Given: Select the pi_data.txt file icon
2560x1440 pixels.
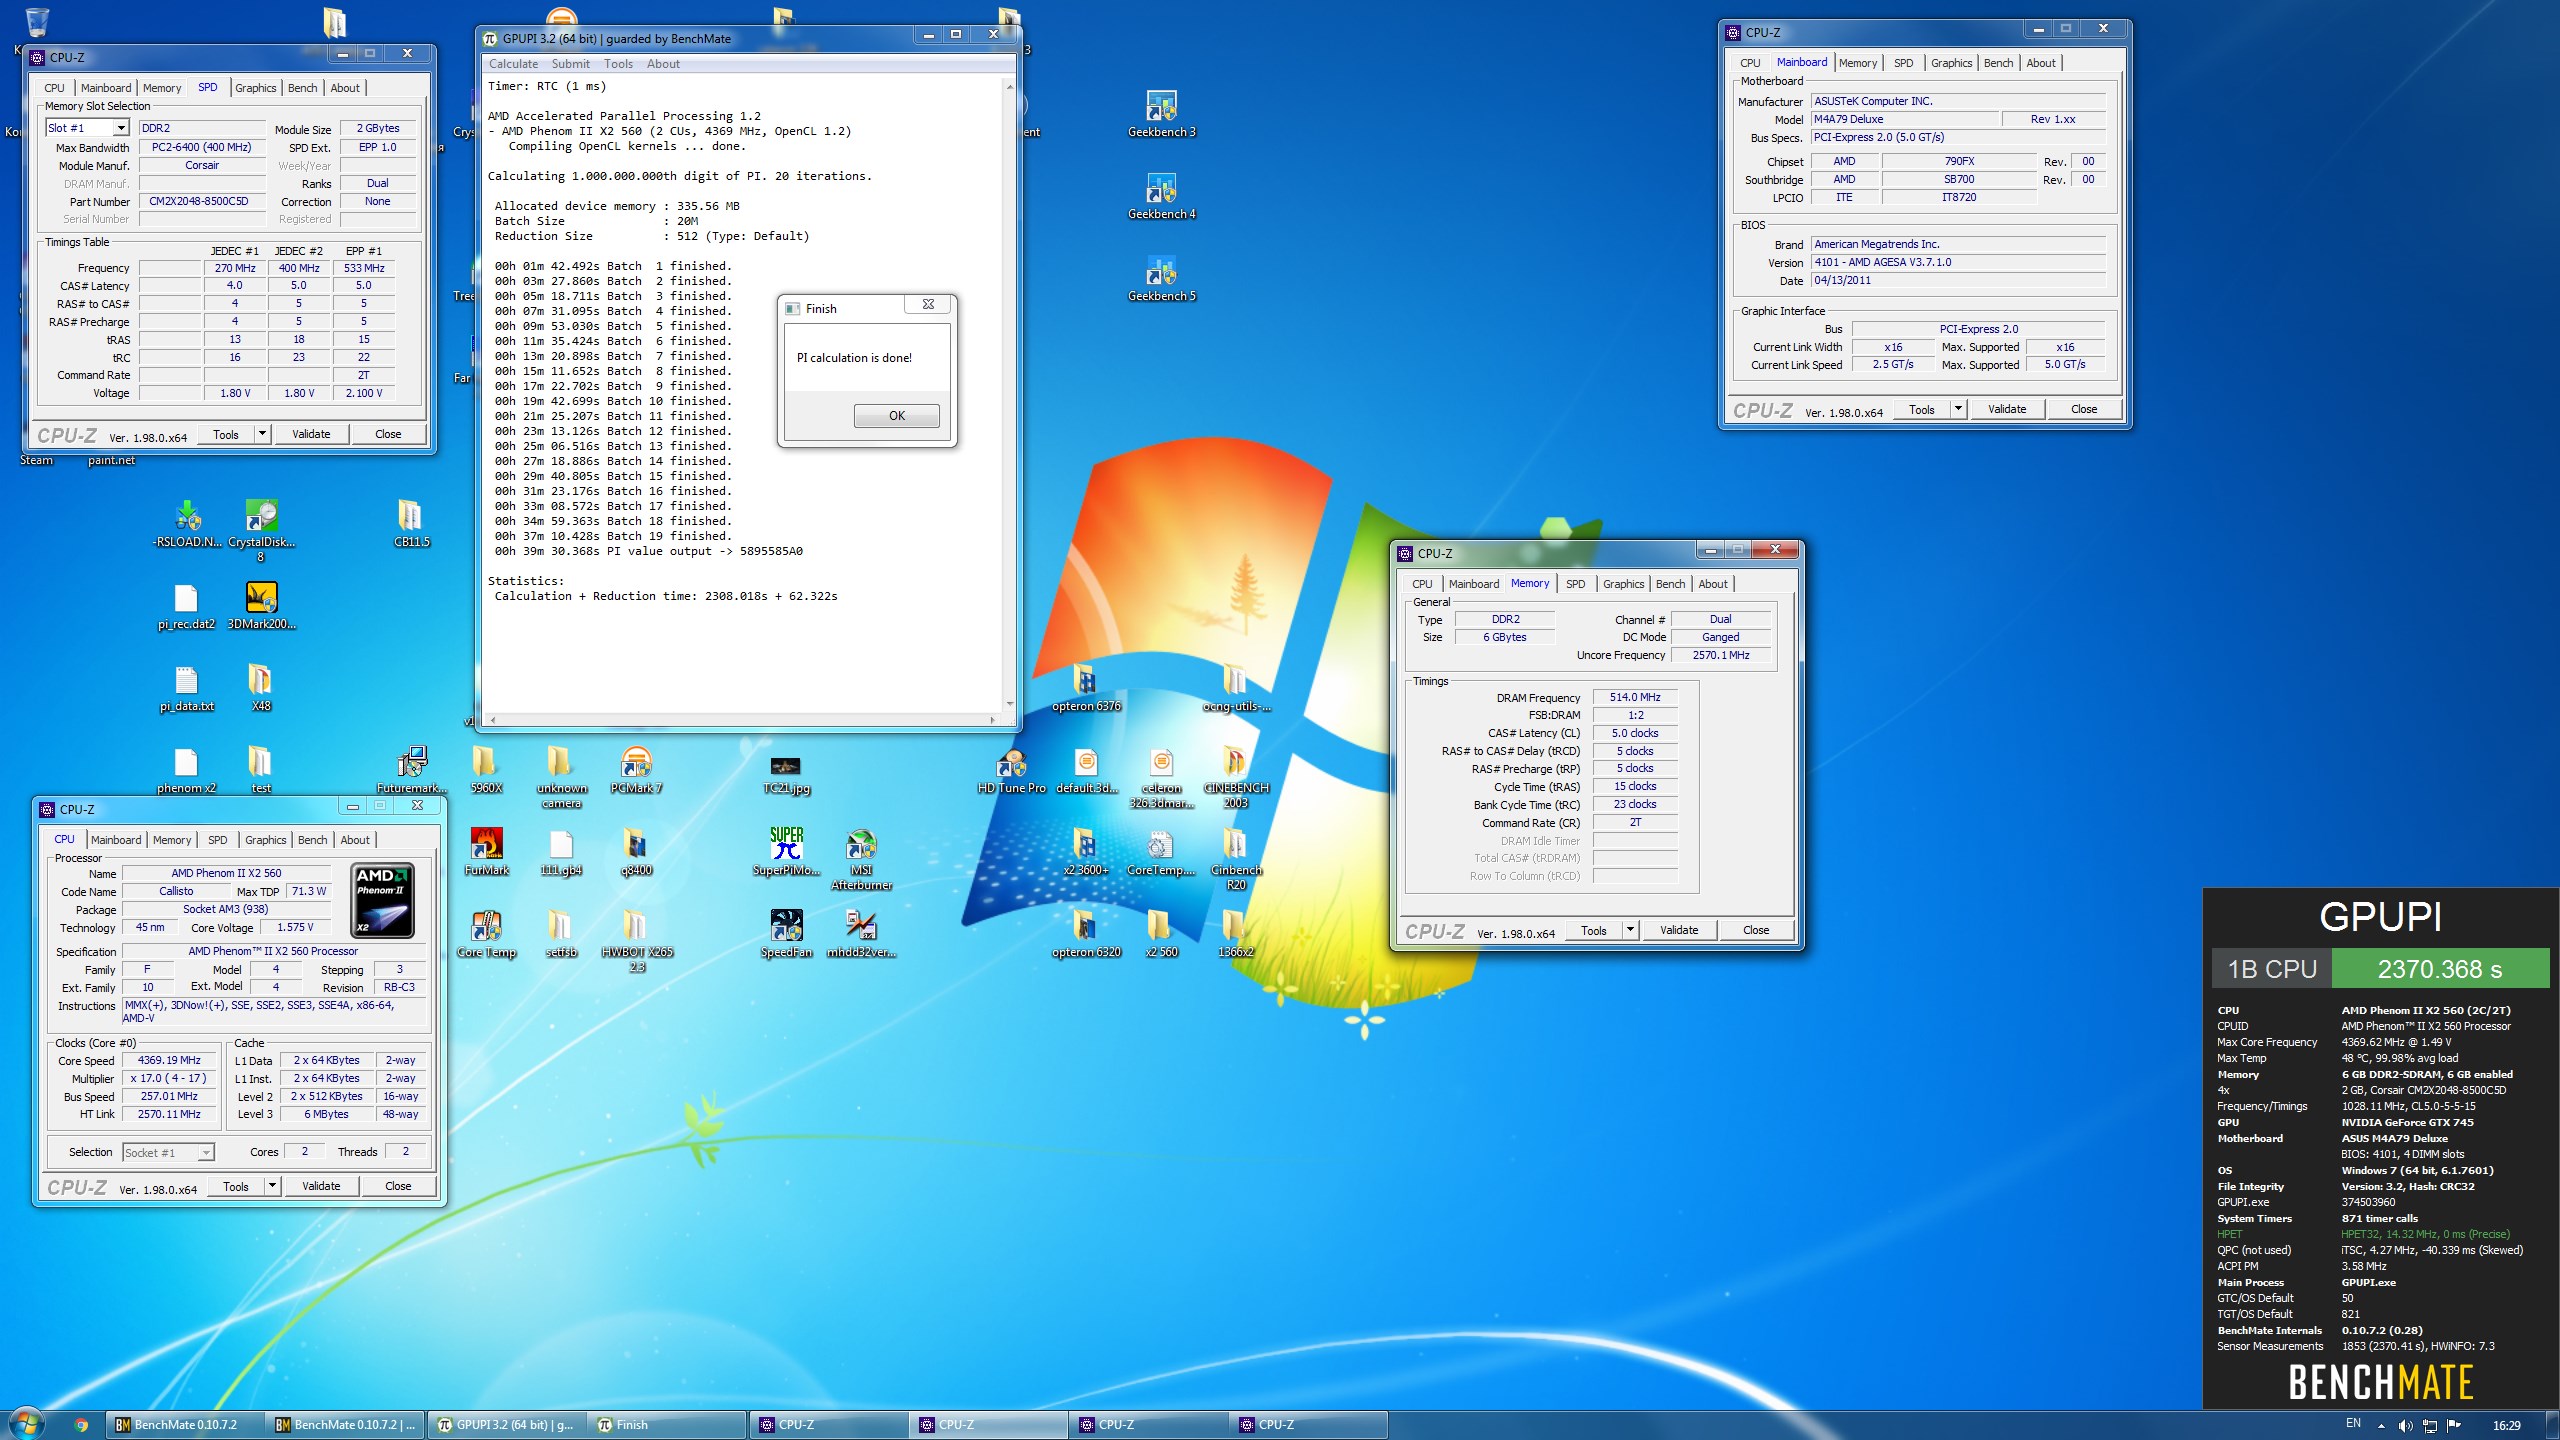Looking at the screenshot, I should point(186,687).
